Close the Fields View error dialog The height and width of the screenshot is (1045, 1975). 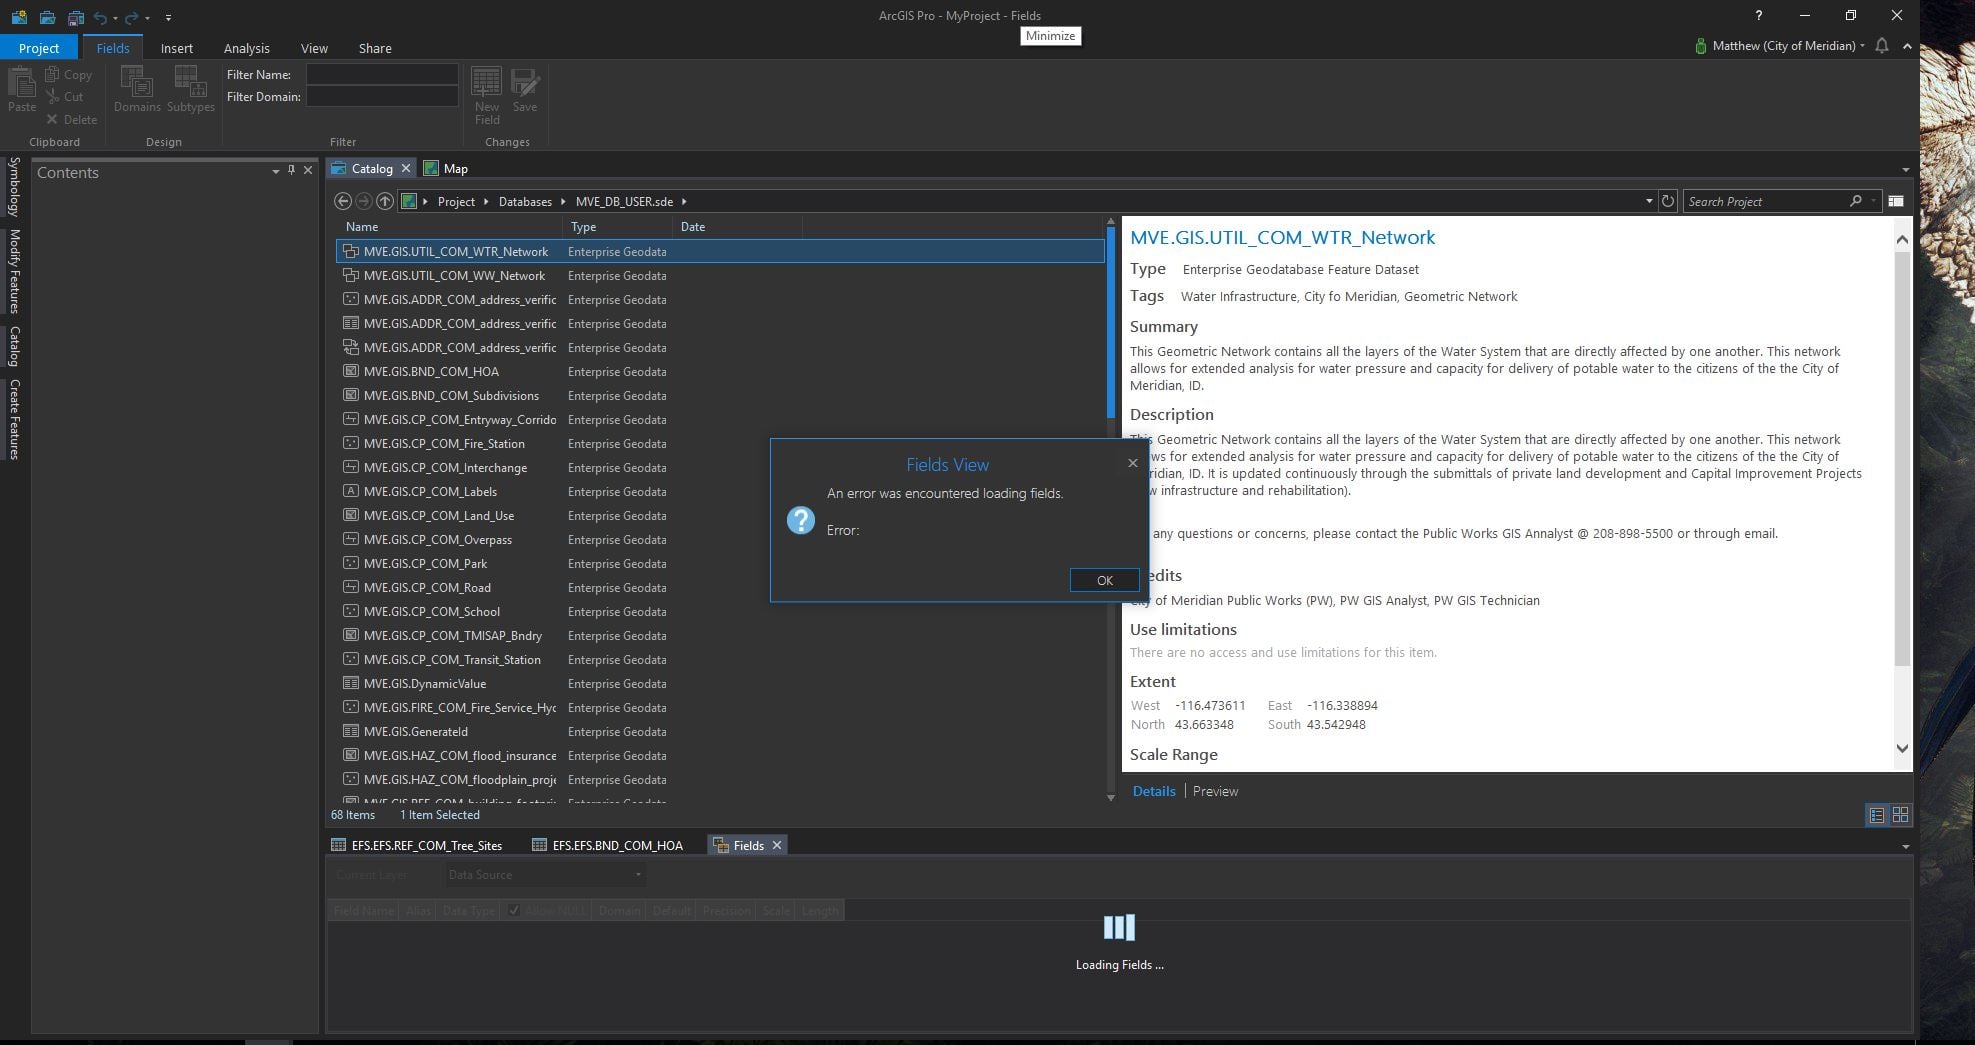coord(1132,463)
